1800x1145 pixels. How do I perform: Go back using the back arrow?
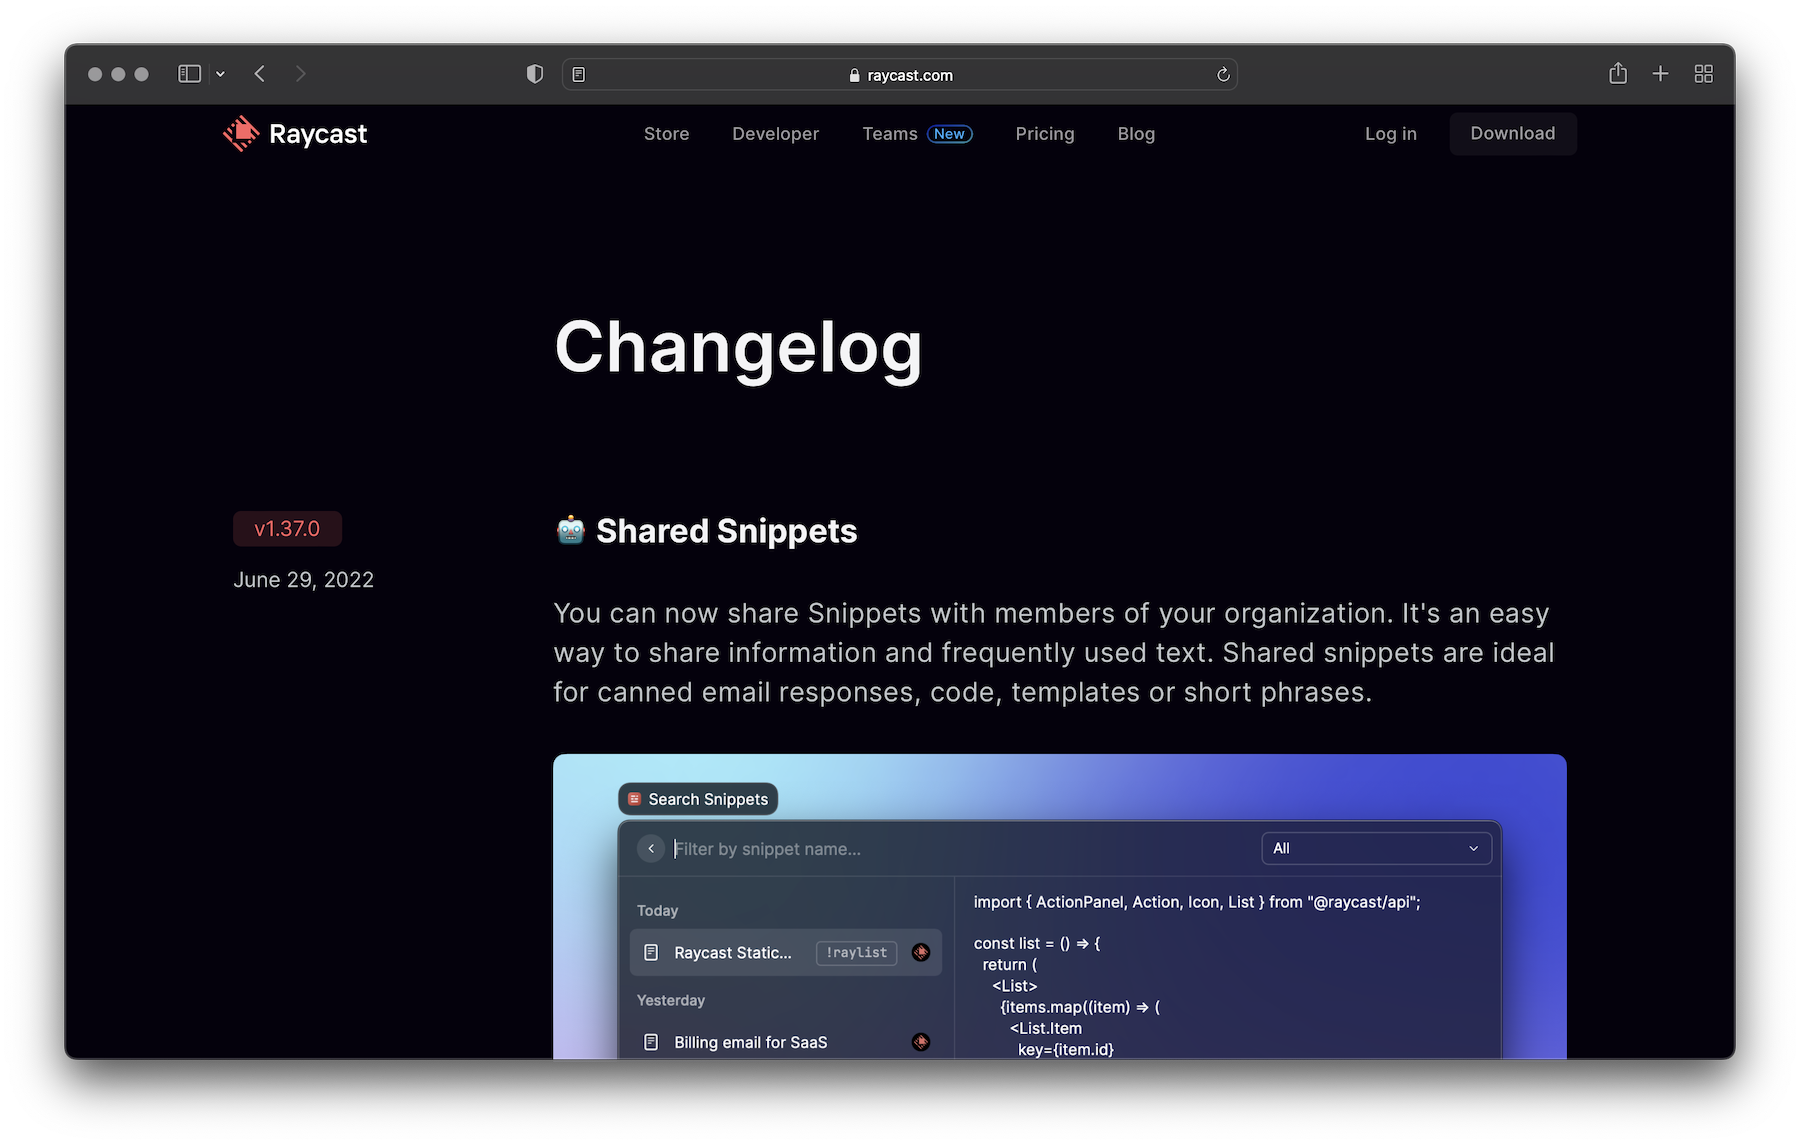coord(260,74)
